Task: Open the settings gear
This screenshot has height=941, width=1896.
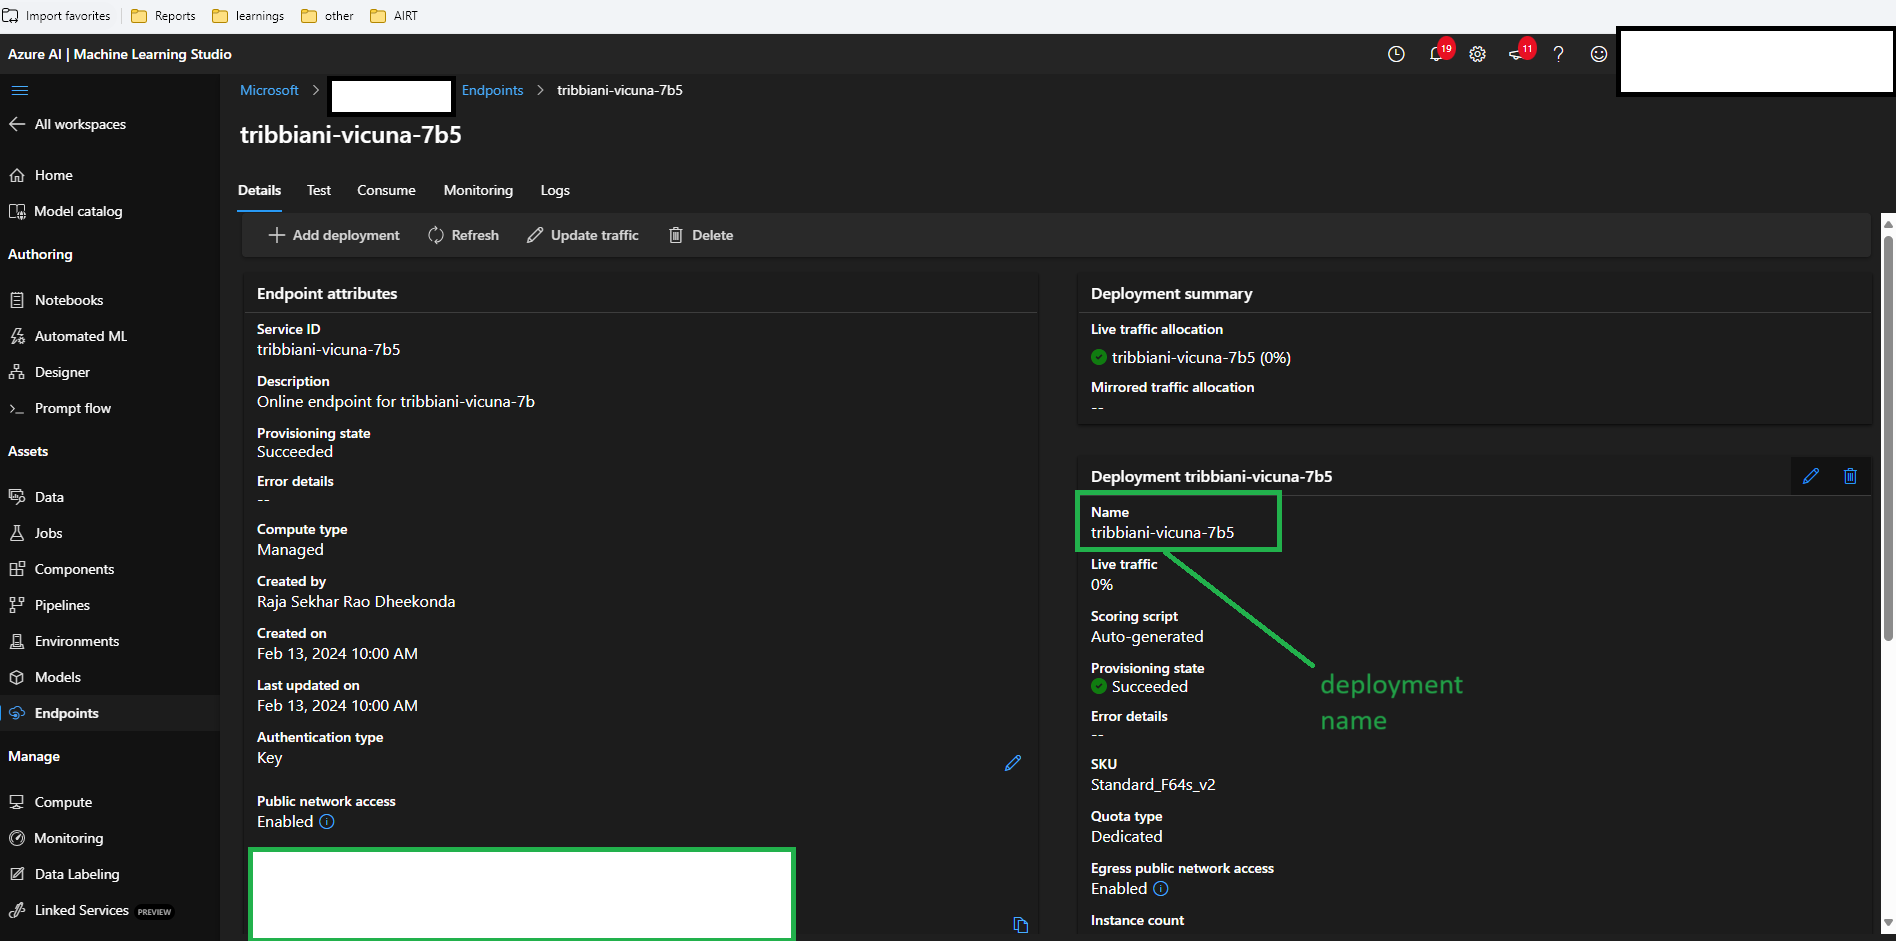Action: (1477, 54)
